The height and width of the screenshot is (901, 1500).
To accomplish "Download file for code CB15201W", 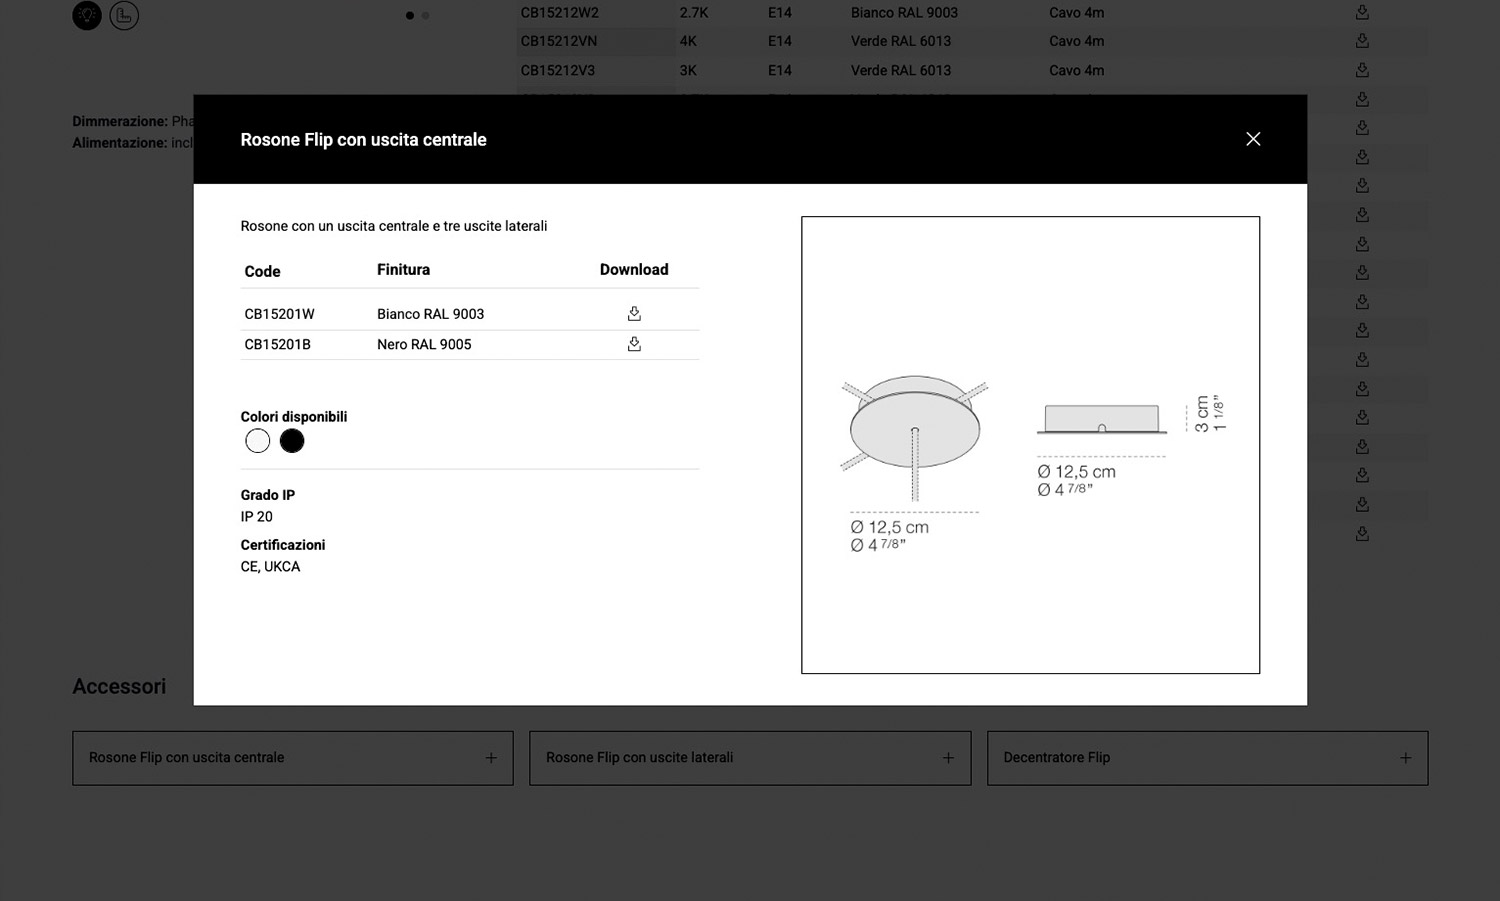I will pos(634,314).
